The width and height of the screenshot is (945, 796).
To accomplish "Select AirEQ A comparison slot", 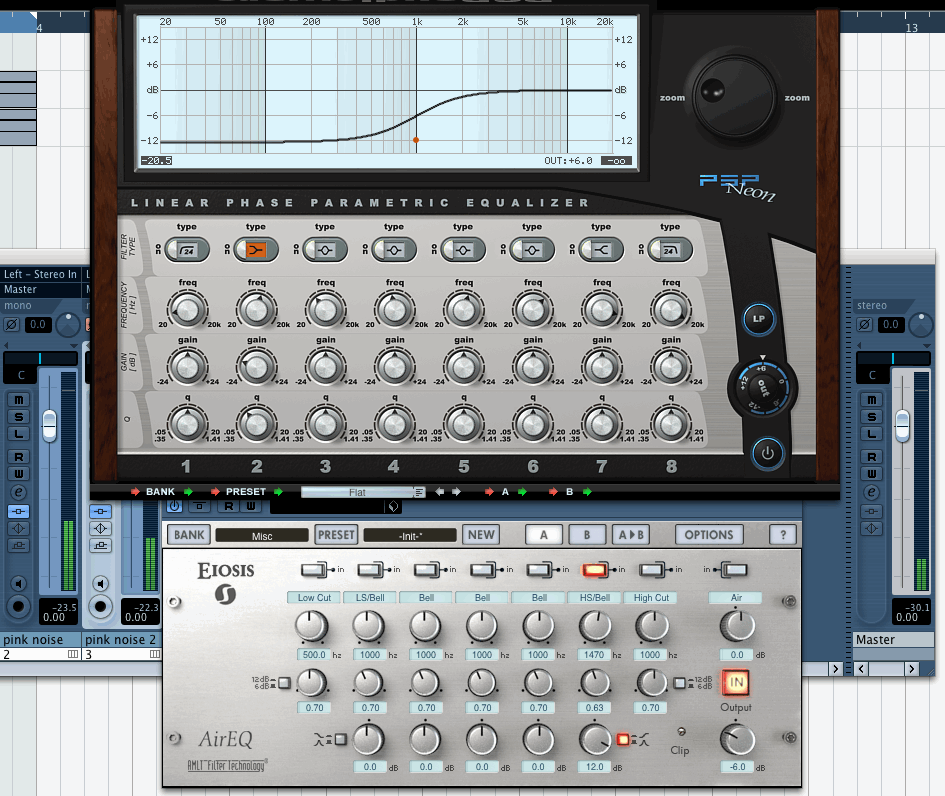I will point(544,535).
